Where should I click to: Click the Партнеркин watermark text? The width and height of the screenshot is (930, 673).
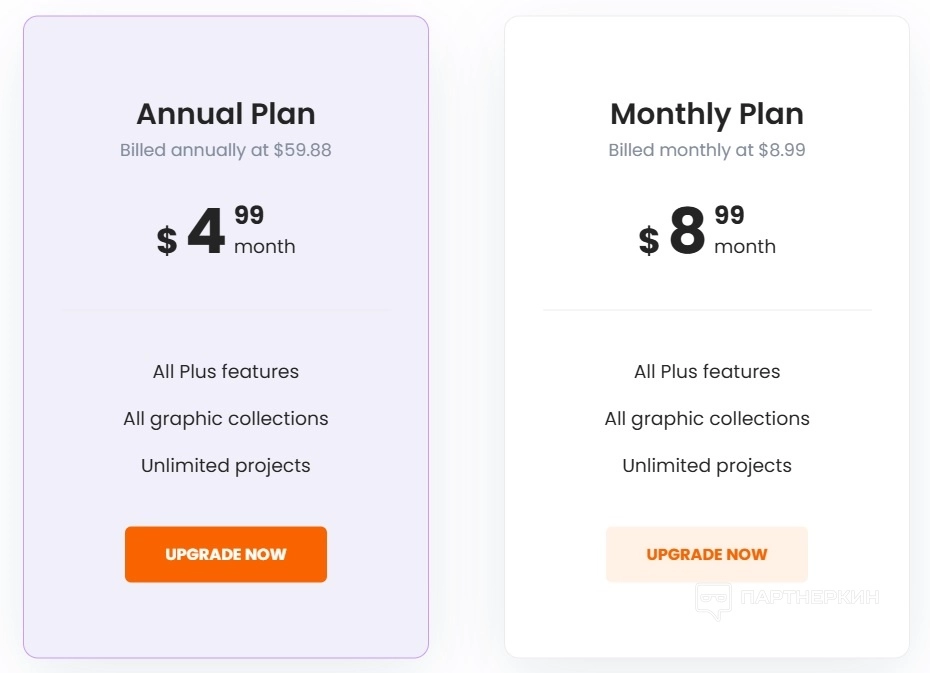tap(811, 598)
